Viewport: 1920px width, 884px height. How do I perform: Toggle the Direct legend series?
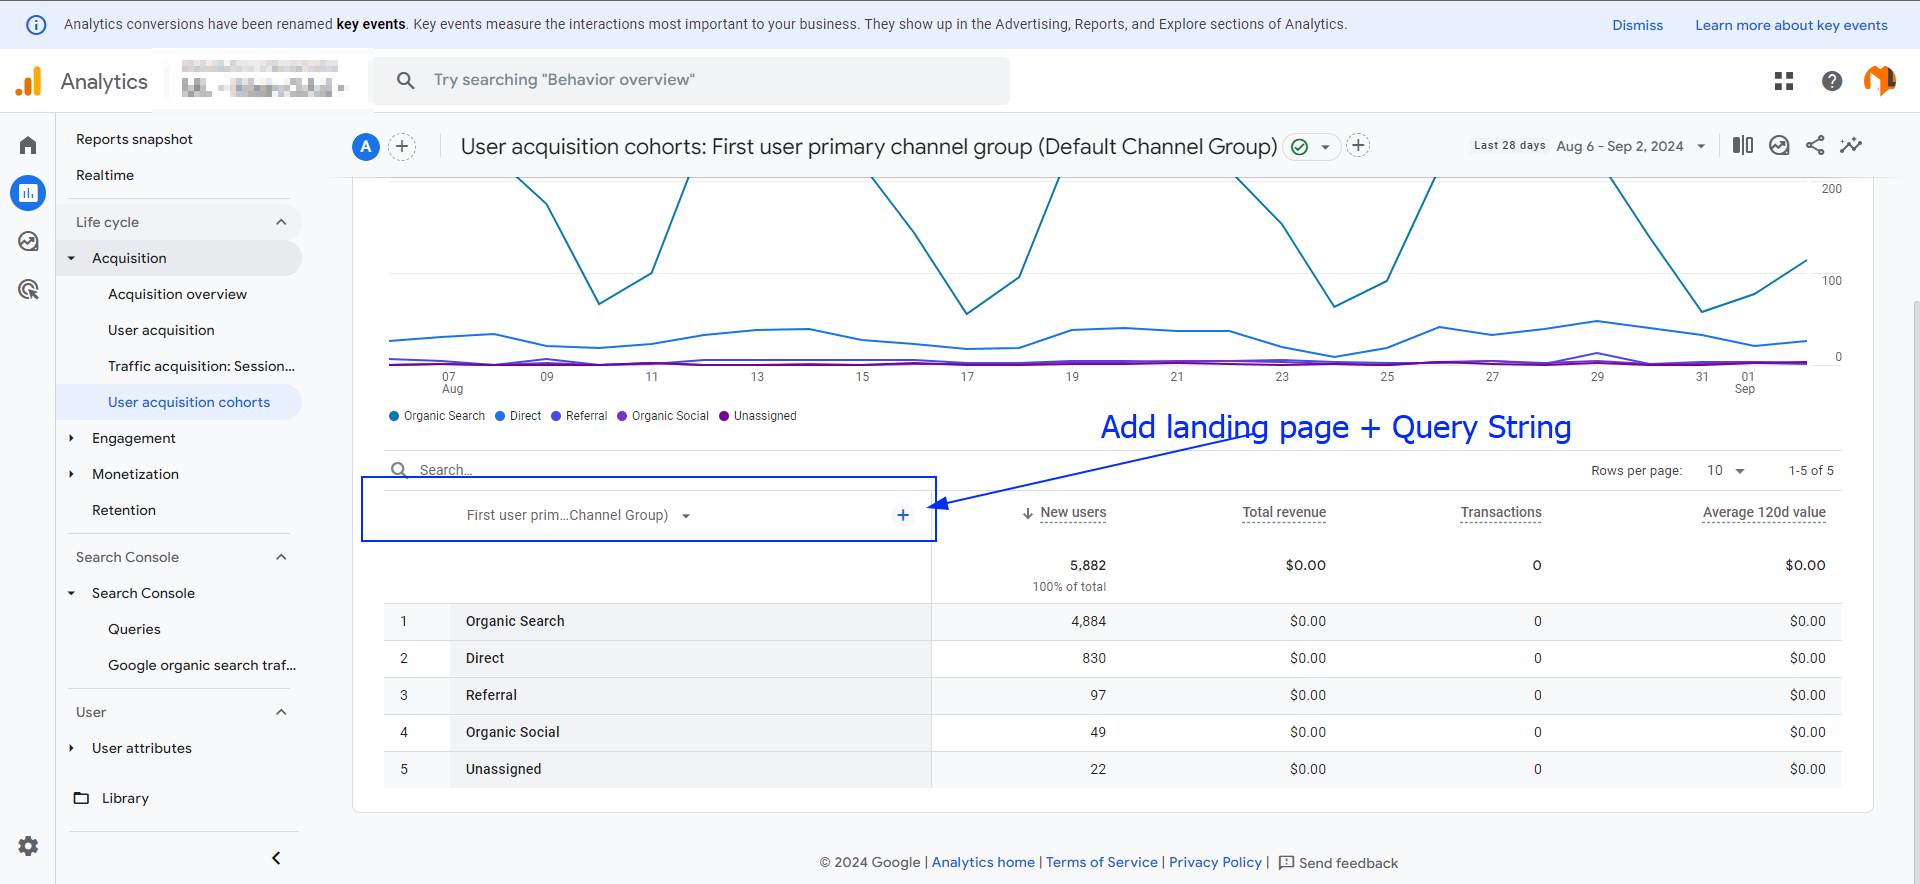pyautogui.click(x=518, y=416)
